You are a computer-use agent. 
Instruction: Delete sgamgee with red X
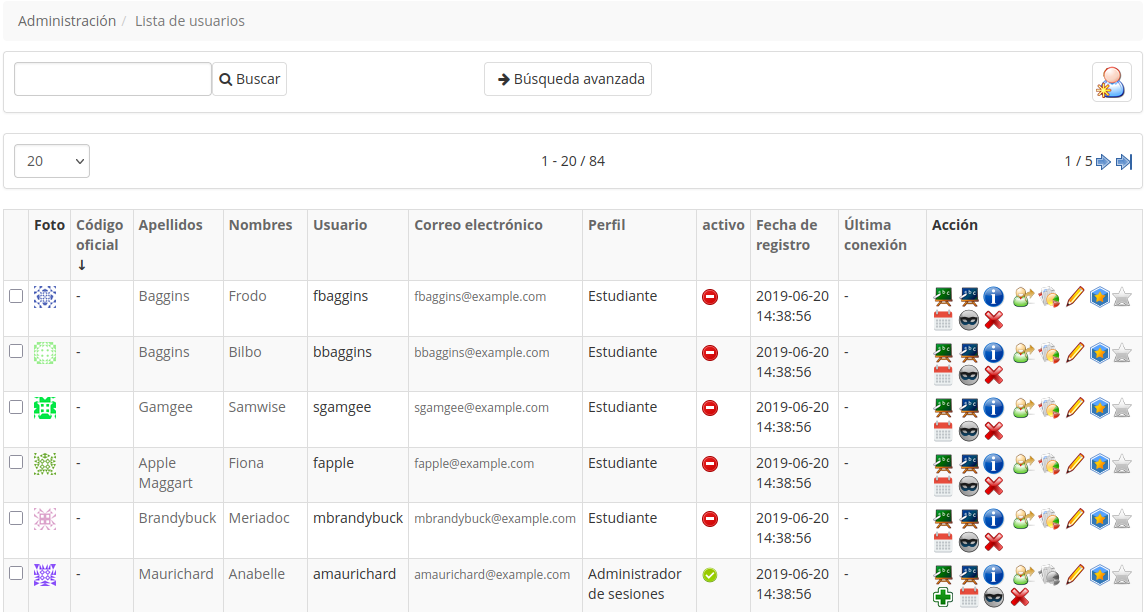[994, 431]
